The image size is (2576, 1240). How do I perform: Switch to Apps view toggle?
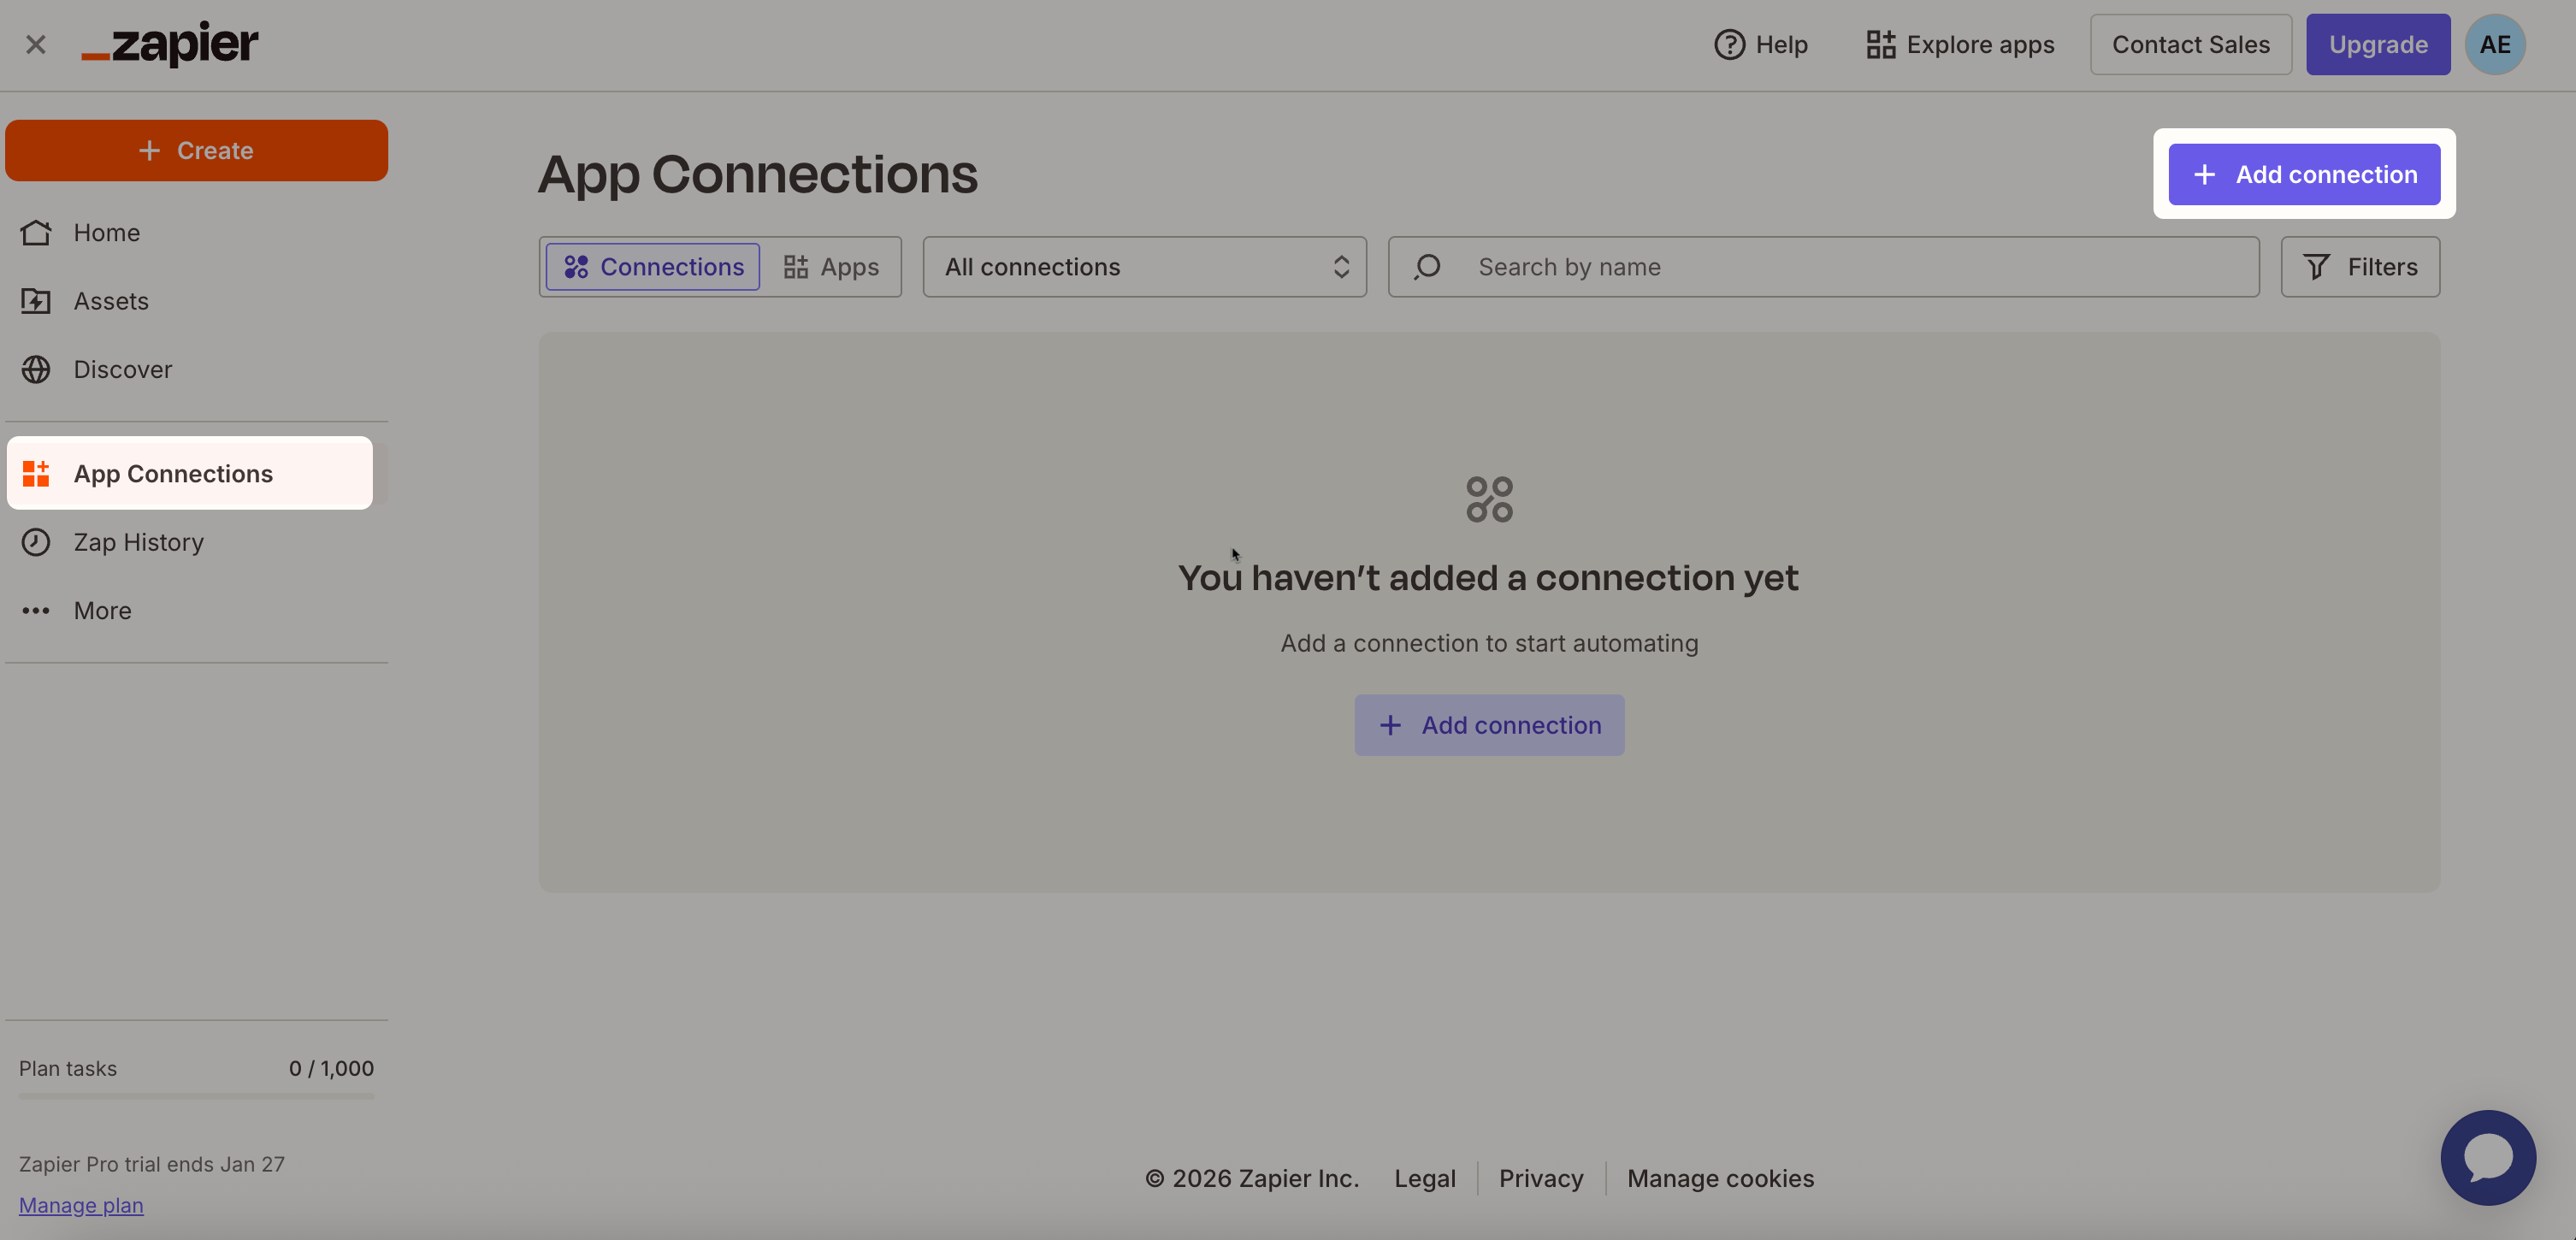(831, 267)
